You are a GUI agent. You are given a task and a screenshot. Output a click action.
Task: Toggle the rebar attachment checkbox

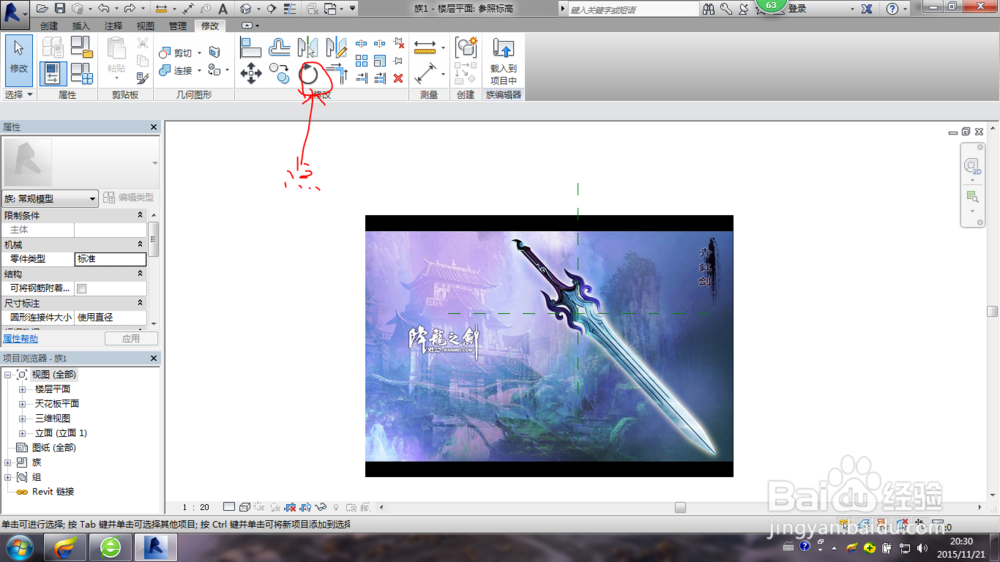point(82,289)
